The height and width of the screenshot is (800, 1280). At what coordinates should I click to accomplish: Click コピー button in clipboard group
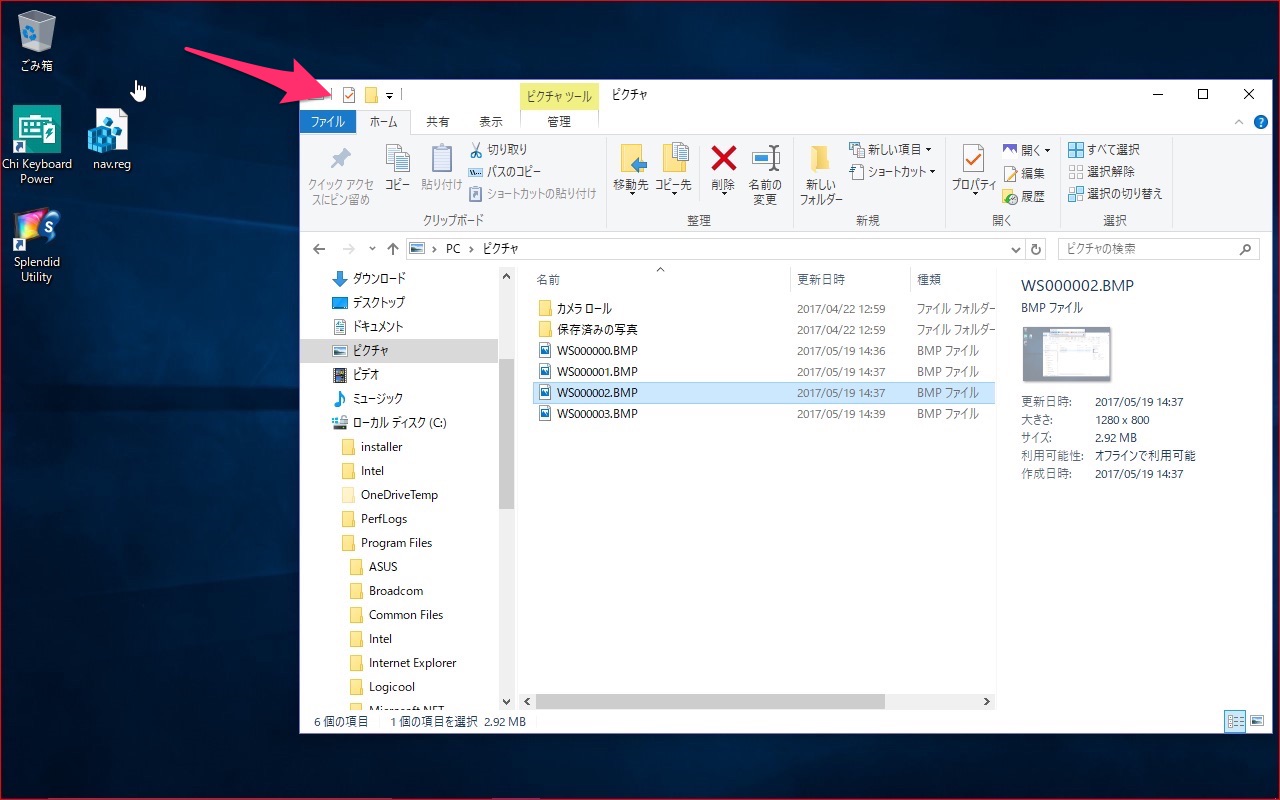(x=397, y=167)
